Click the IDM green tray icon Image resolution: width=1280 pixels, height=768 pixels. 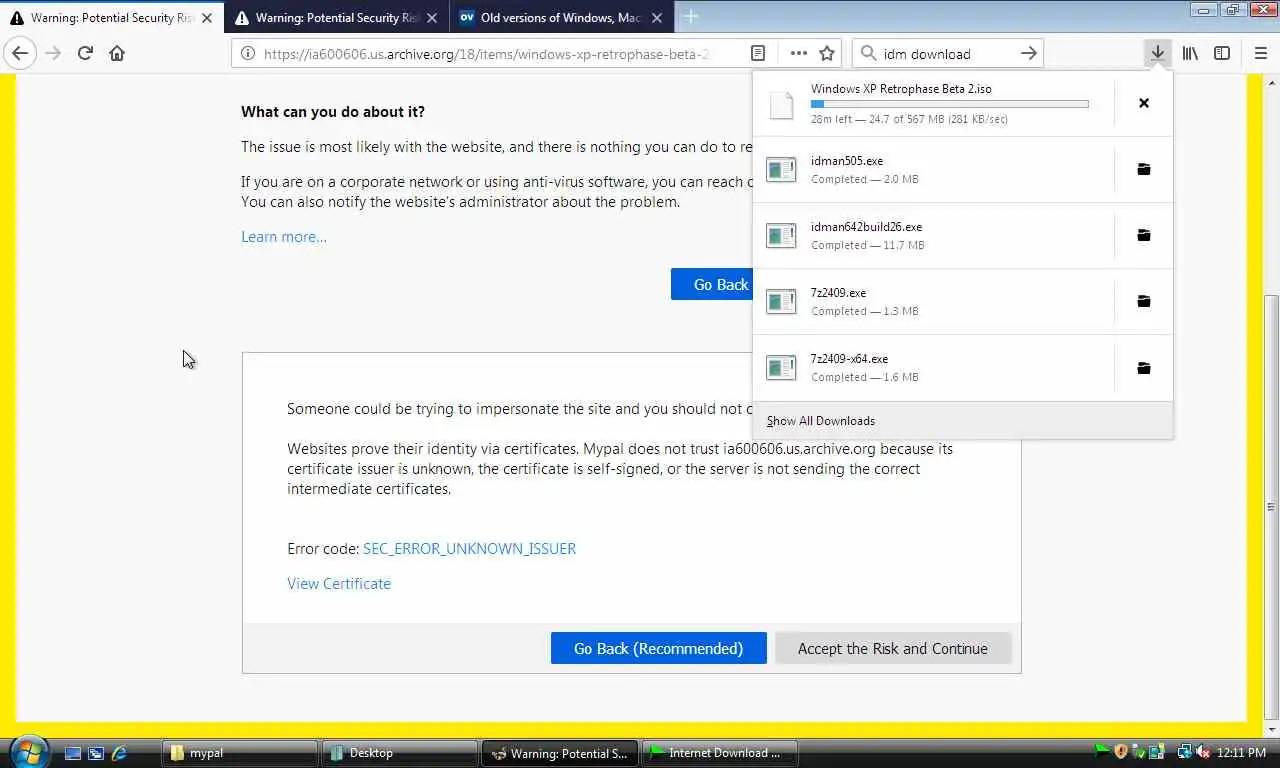tap(1103, 752)
